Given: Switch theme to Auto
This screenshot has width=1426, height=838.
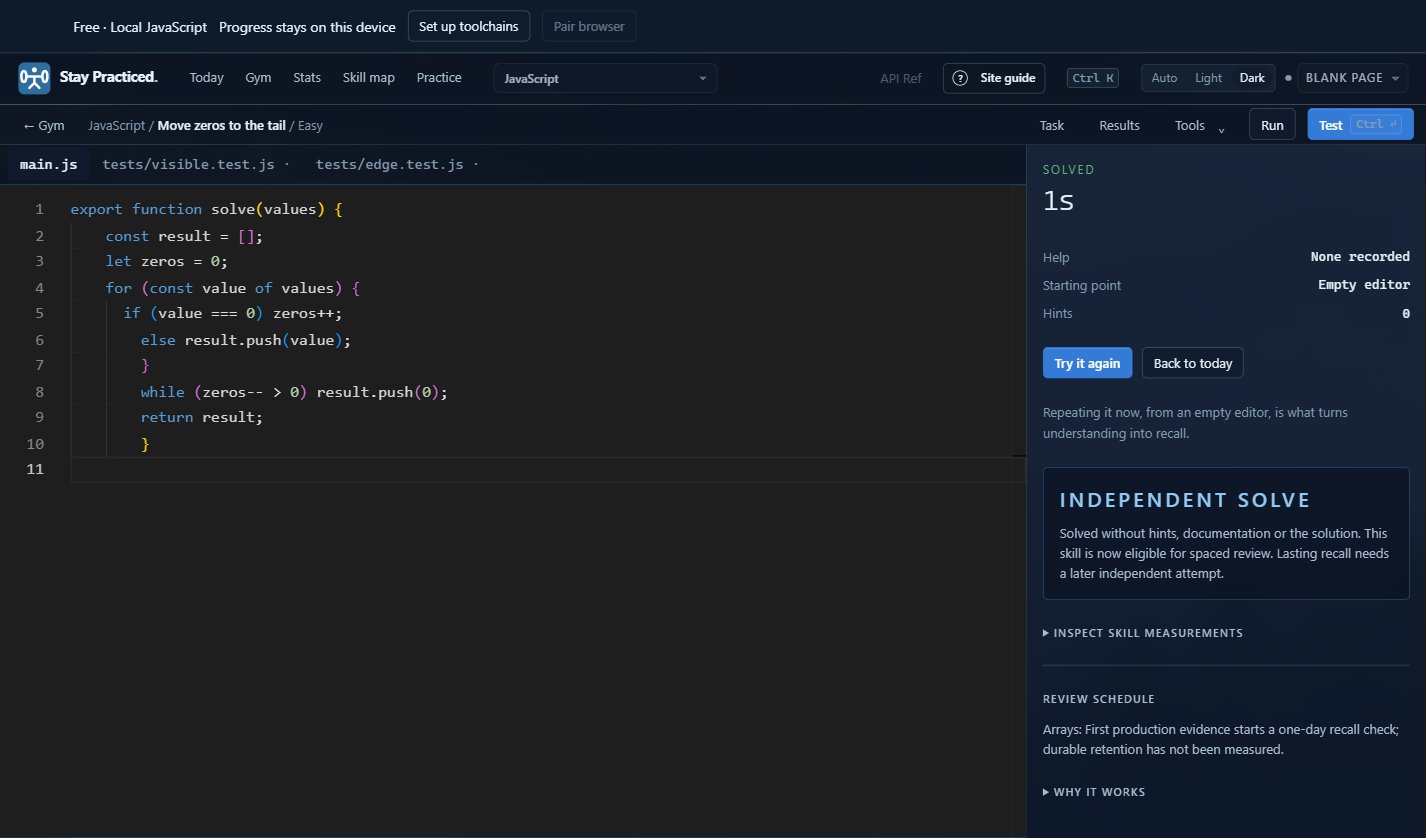Looking at the screenshot, I should point(1164,78).
